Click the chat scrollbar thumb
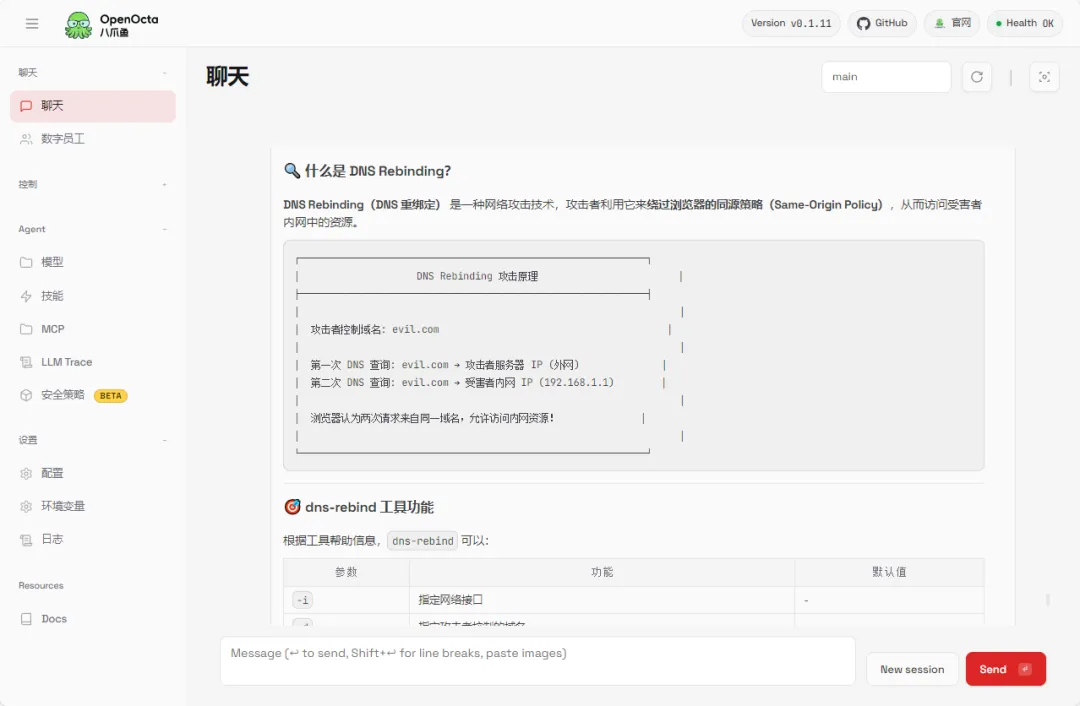 point(1048,600)
